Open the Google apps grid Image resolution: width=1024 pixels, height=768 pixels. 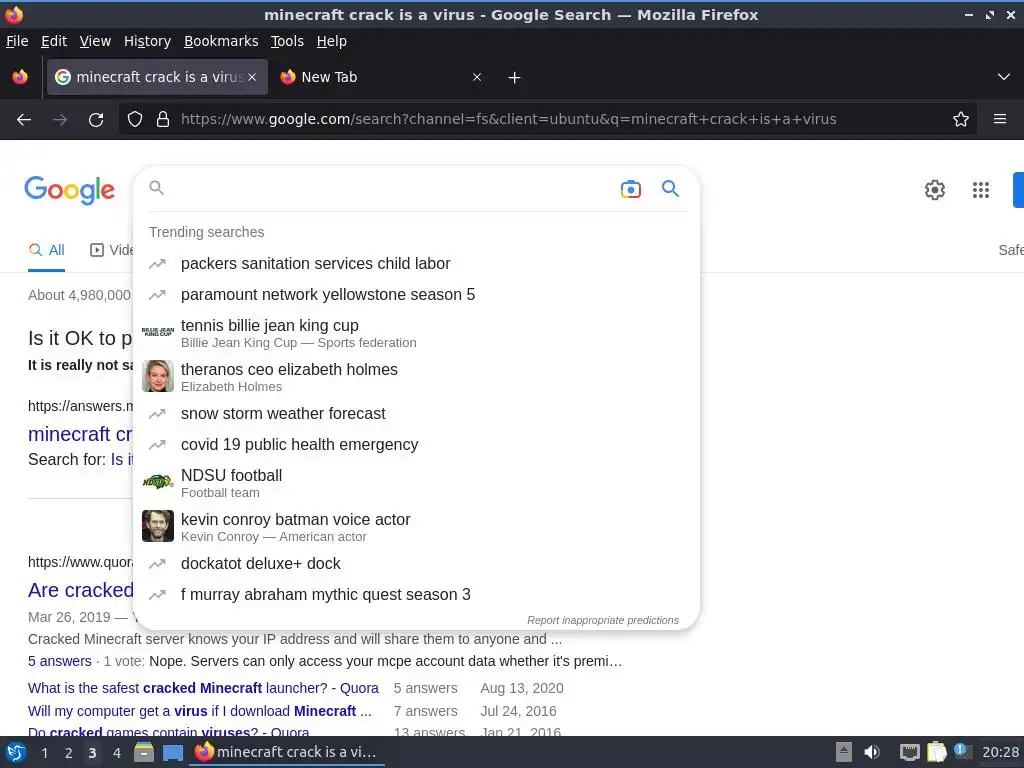pos(981,190)
